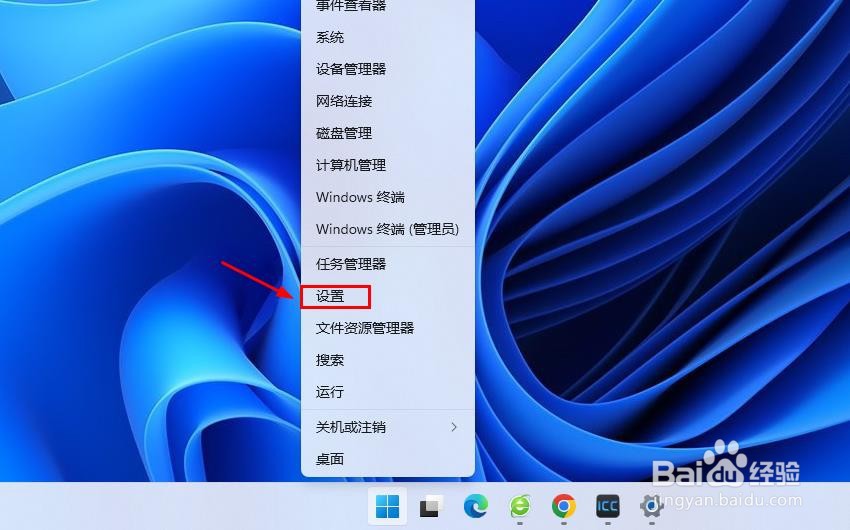
Task: Open Task View from the taskbar
Action: [x=432, y=507]
